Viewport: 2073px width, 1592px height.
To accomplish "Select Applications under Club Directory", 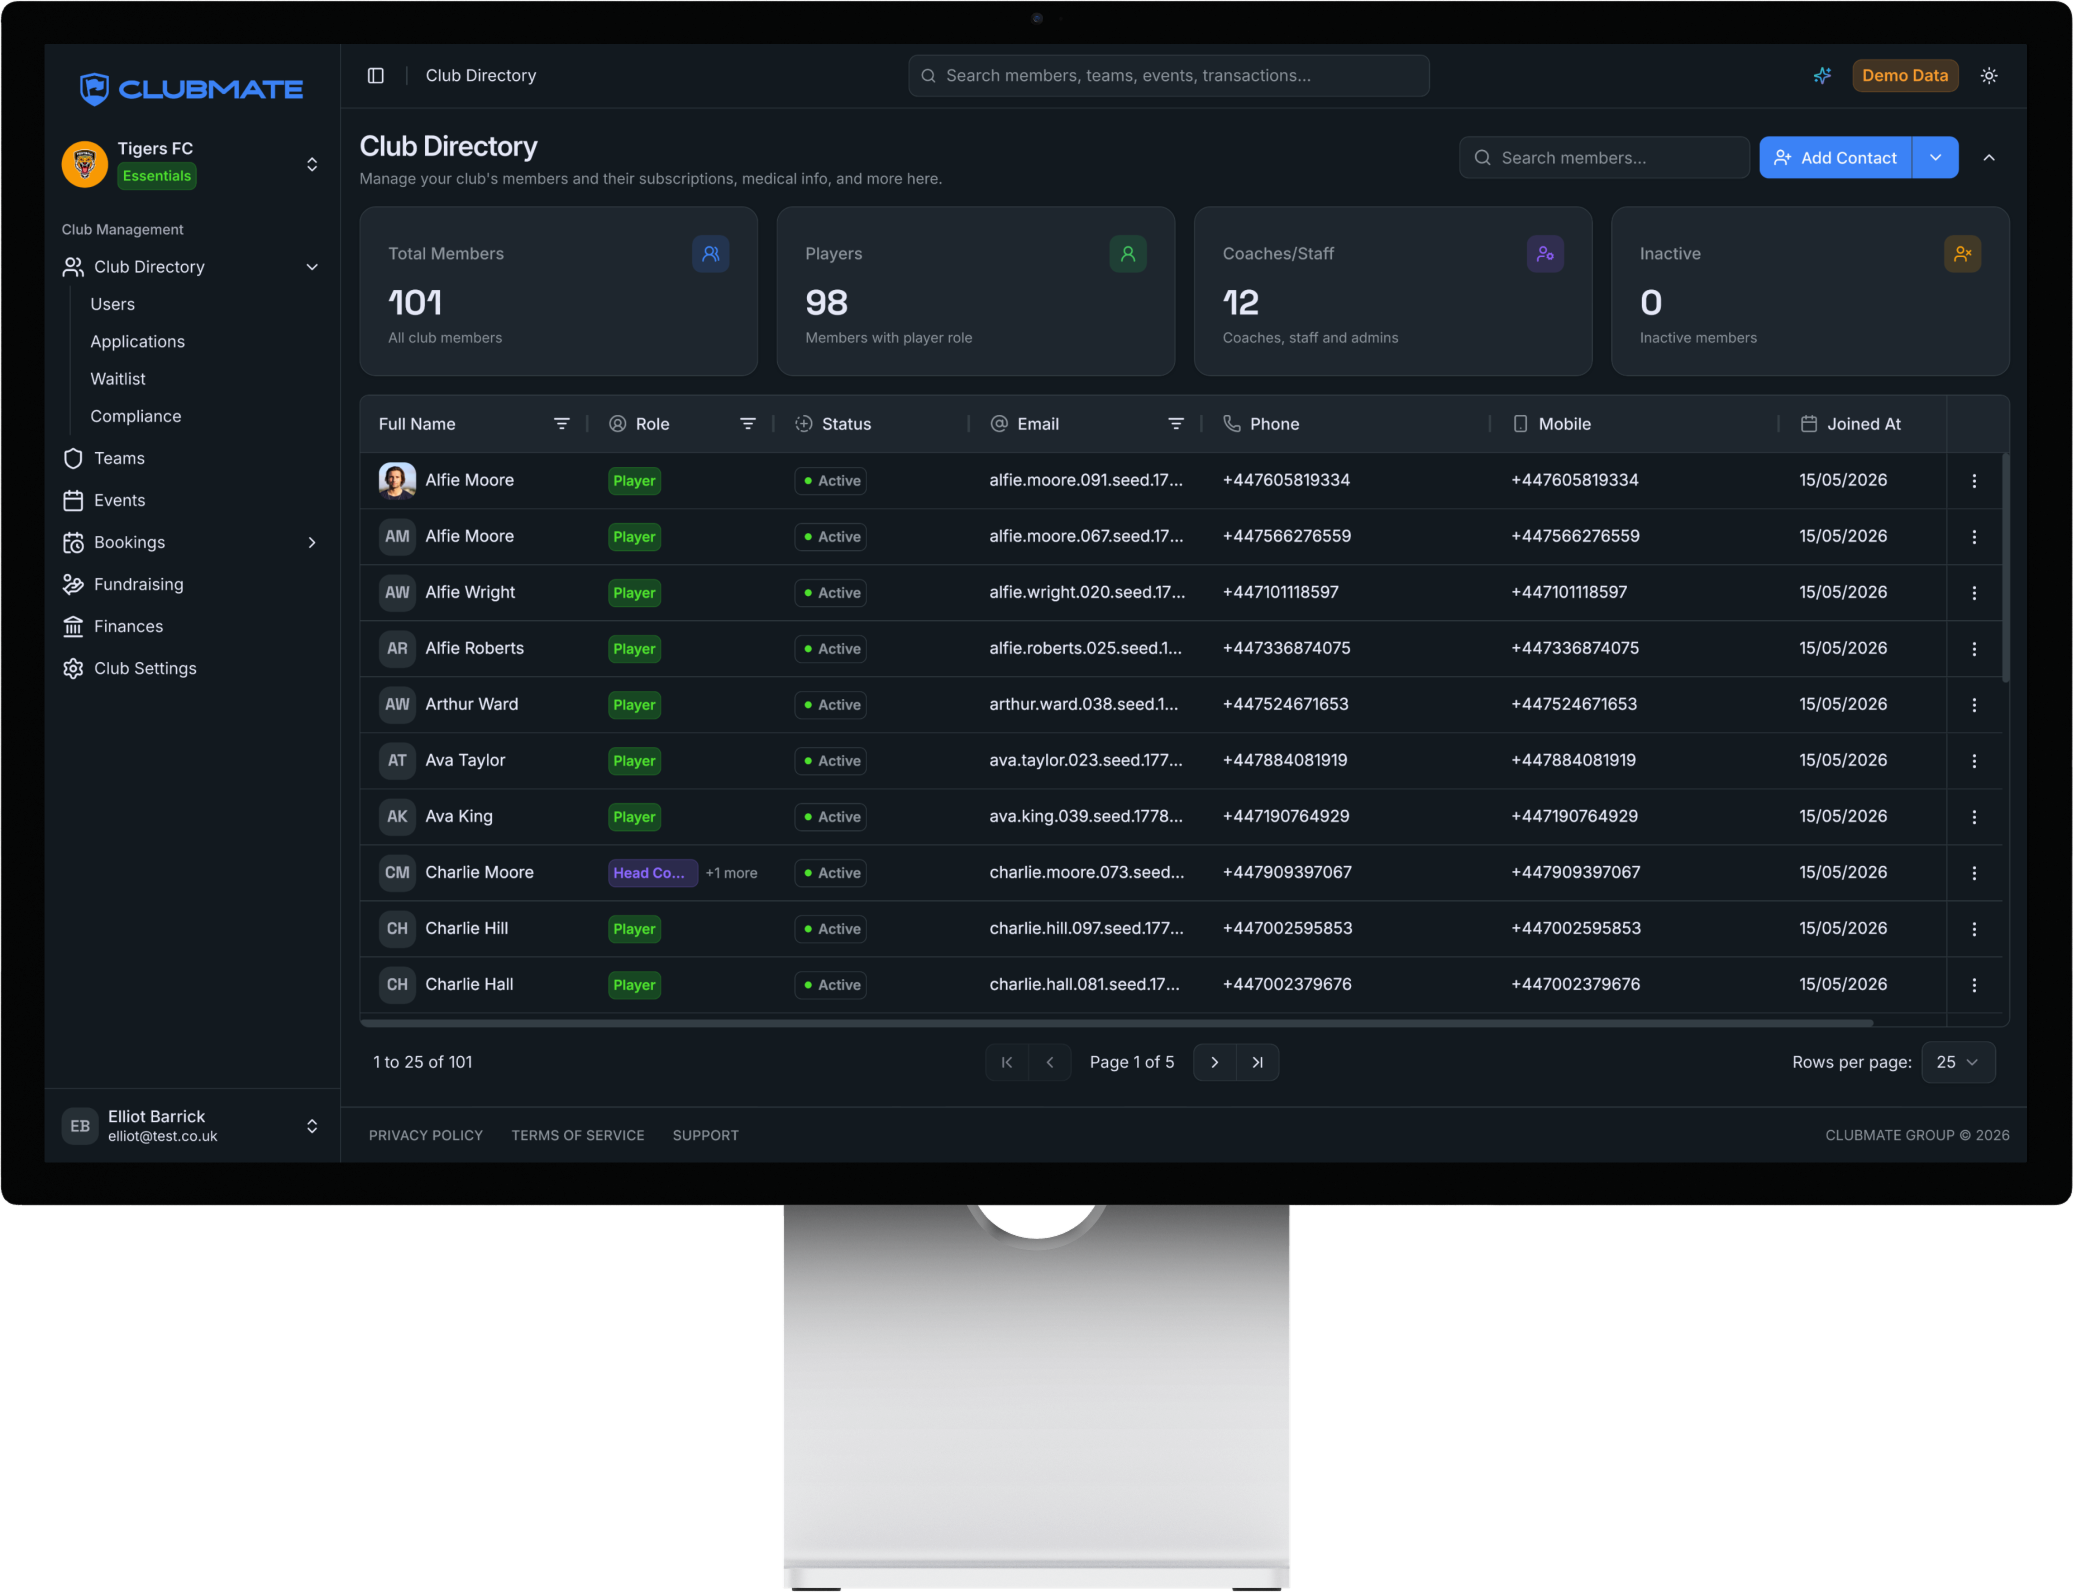I will click(137, 342).
